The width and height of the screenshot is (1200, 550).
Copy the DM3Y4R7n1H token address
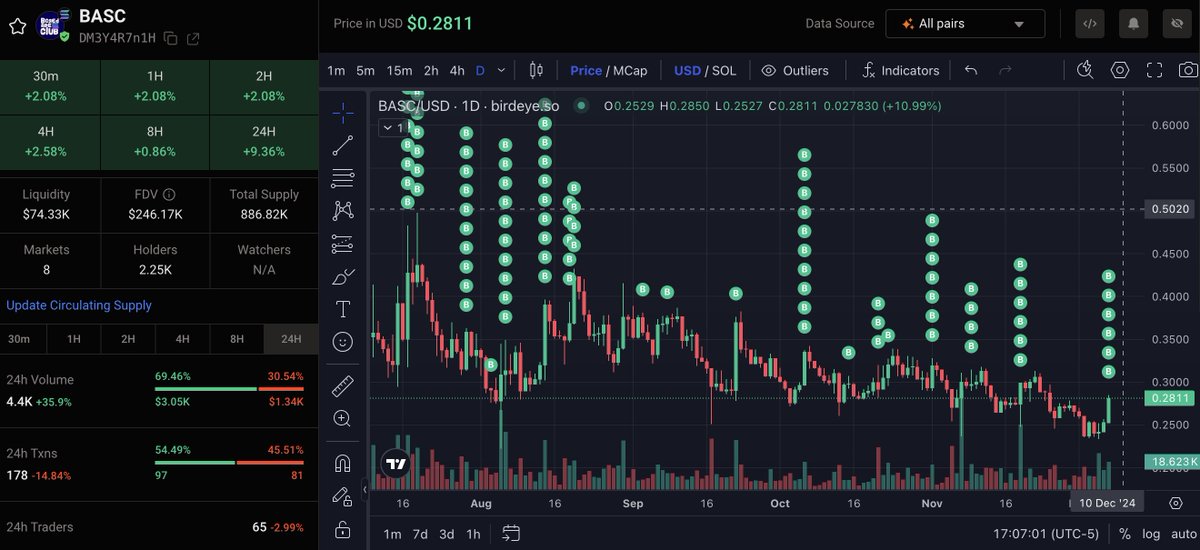tap(171, 38)
